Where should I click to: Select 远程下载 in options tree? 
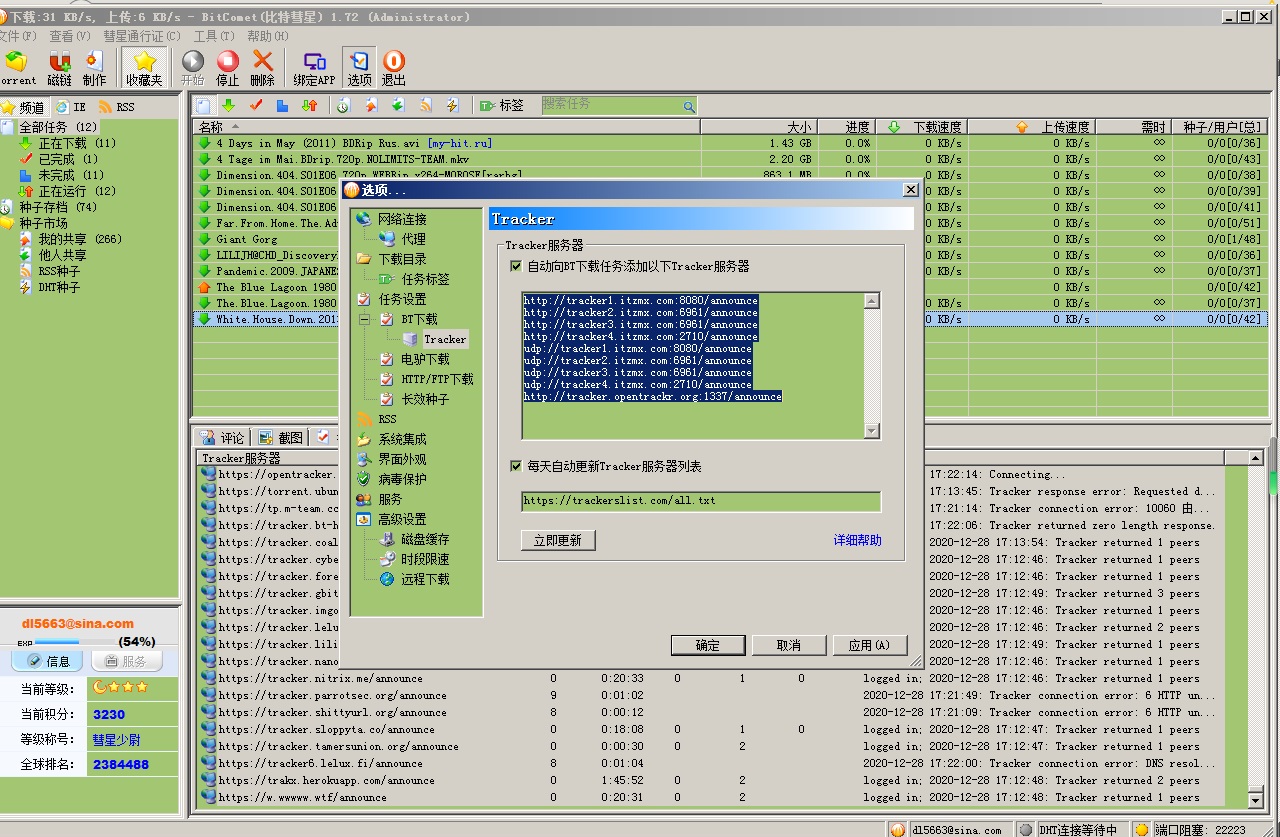tap(425, 579)
